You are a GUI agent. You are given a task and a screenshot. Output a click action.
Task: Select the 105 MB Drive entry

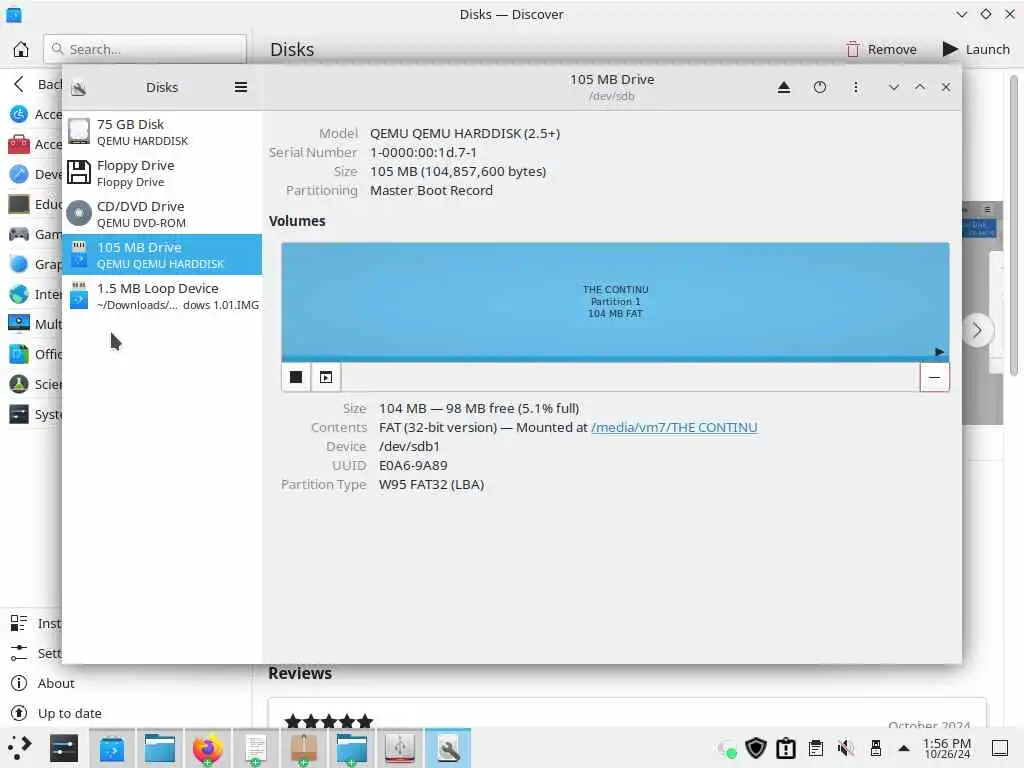(162, 255)
